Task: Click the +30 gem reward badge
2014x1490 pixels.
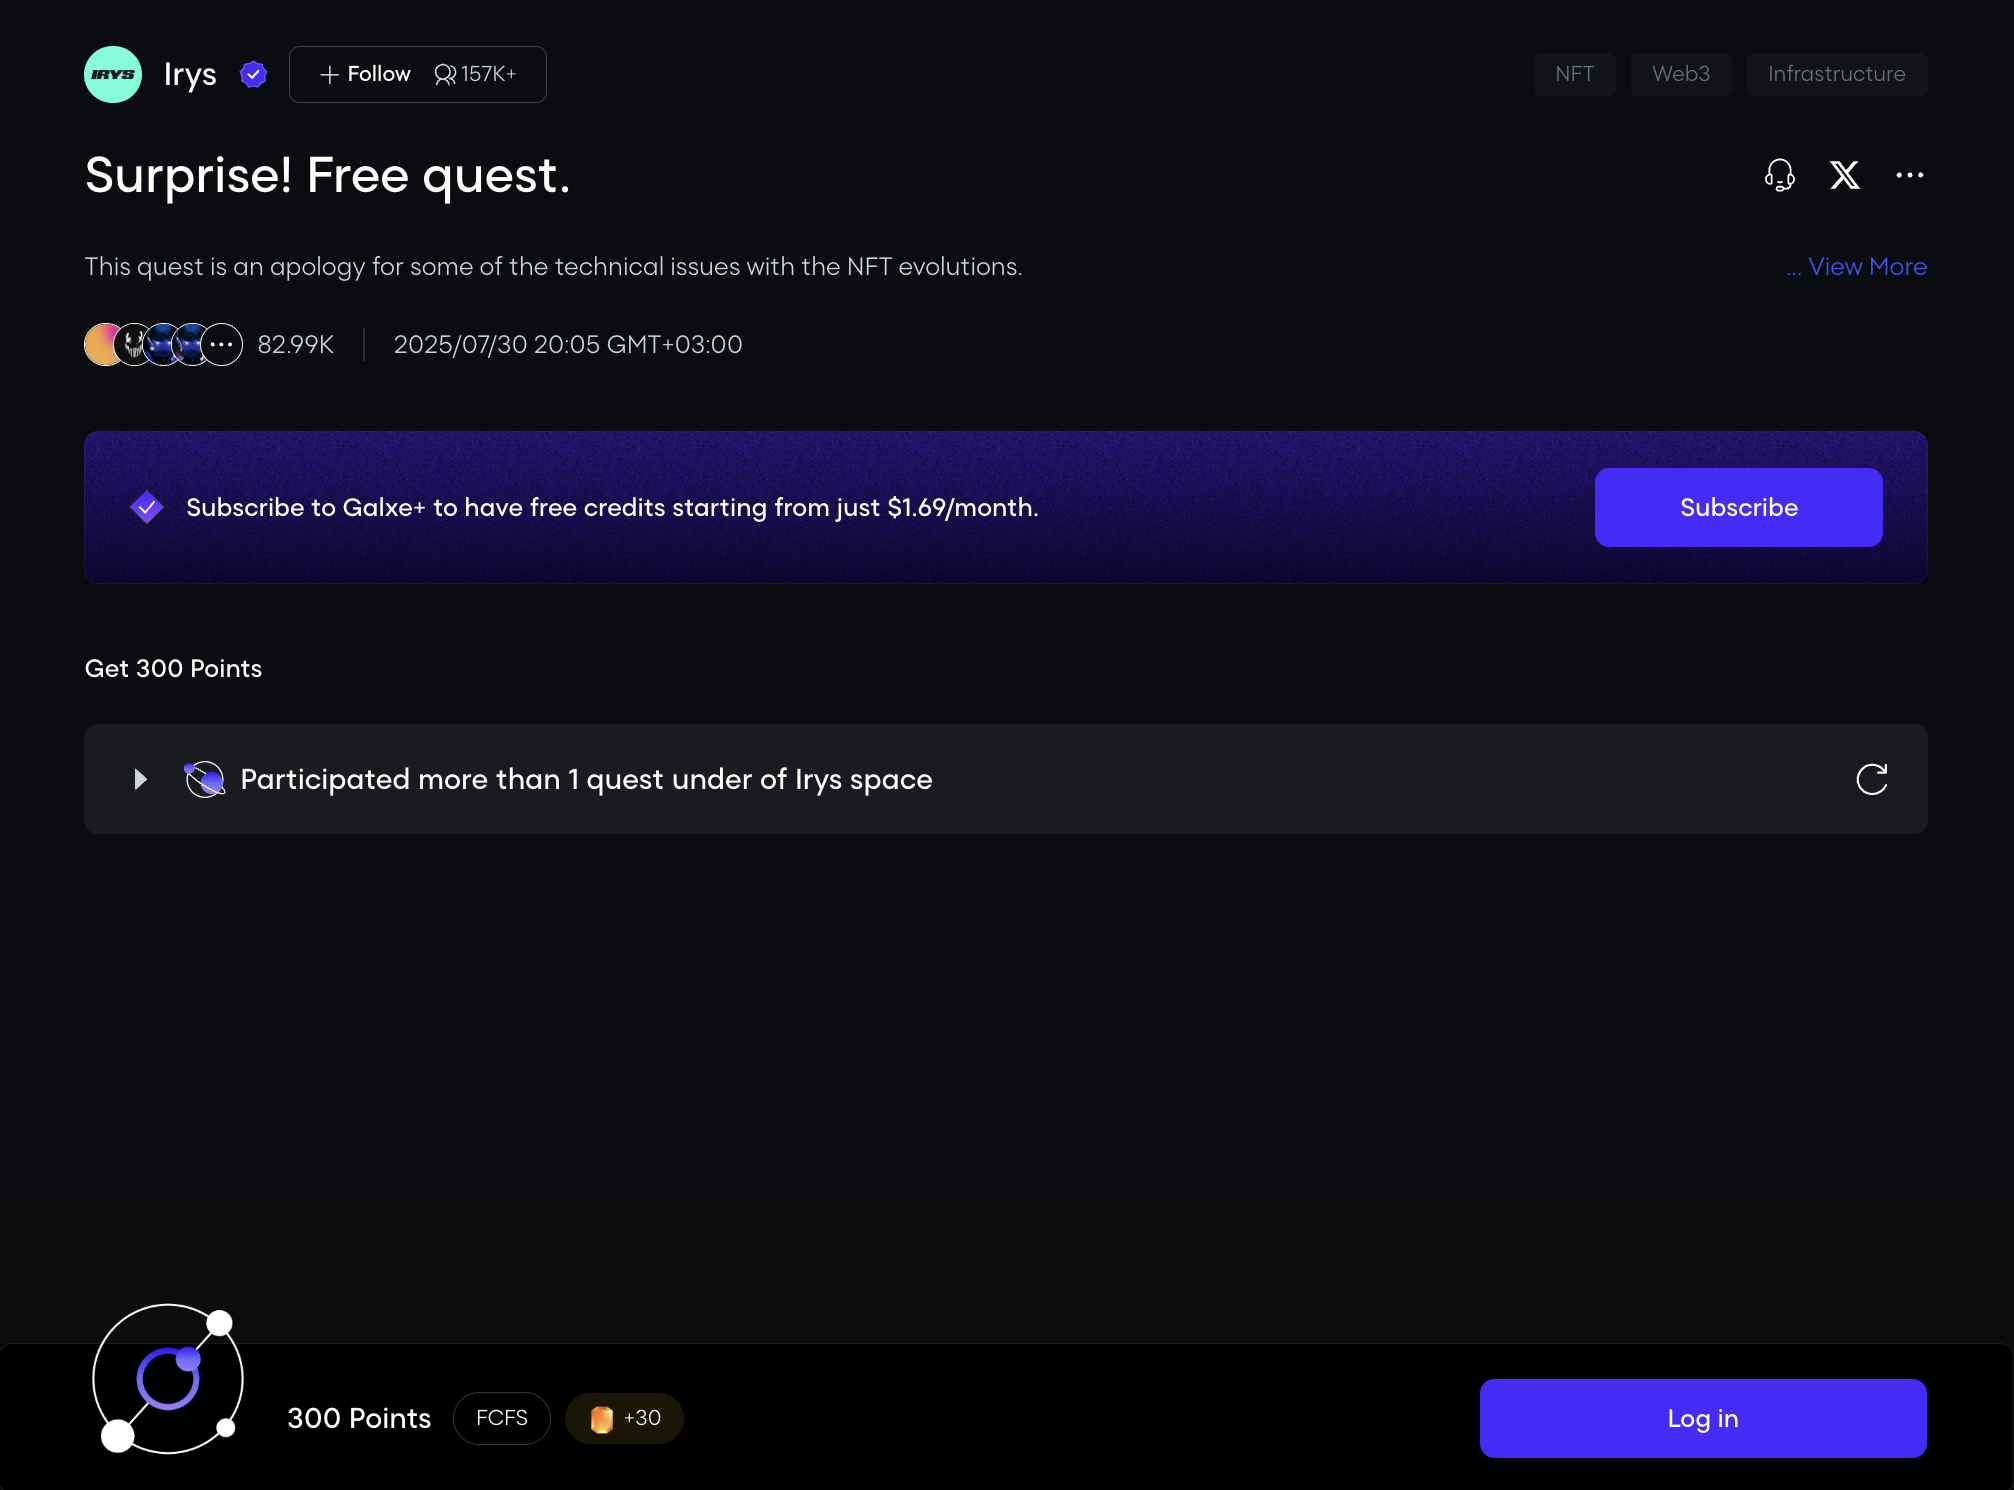Action: (624, 1418)
